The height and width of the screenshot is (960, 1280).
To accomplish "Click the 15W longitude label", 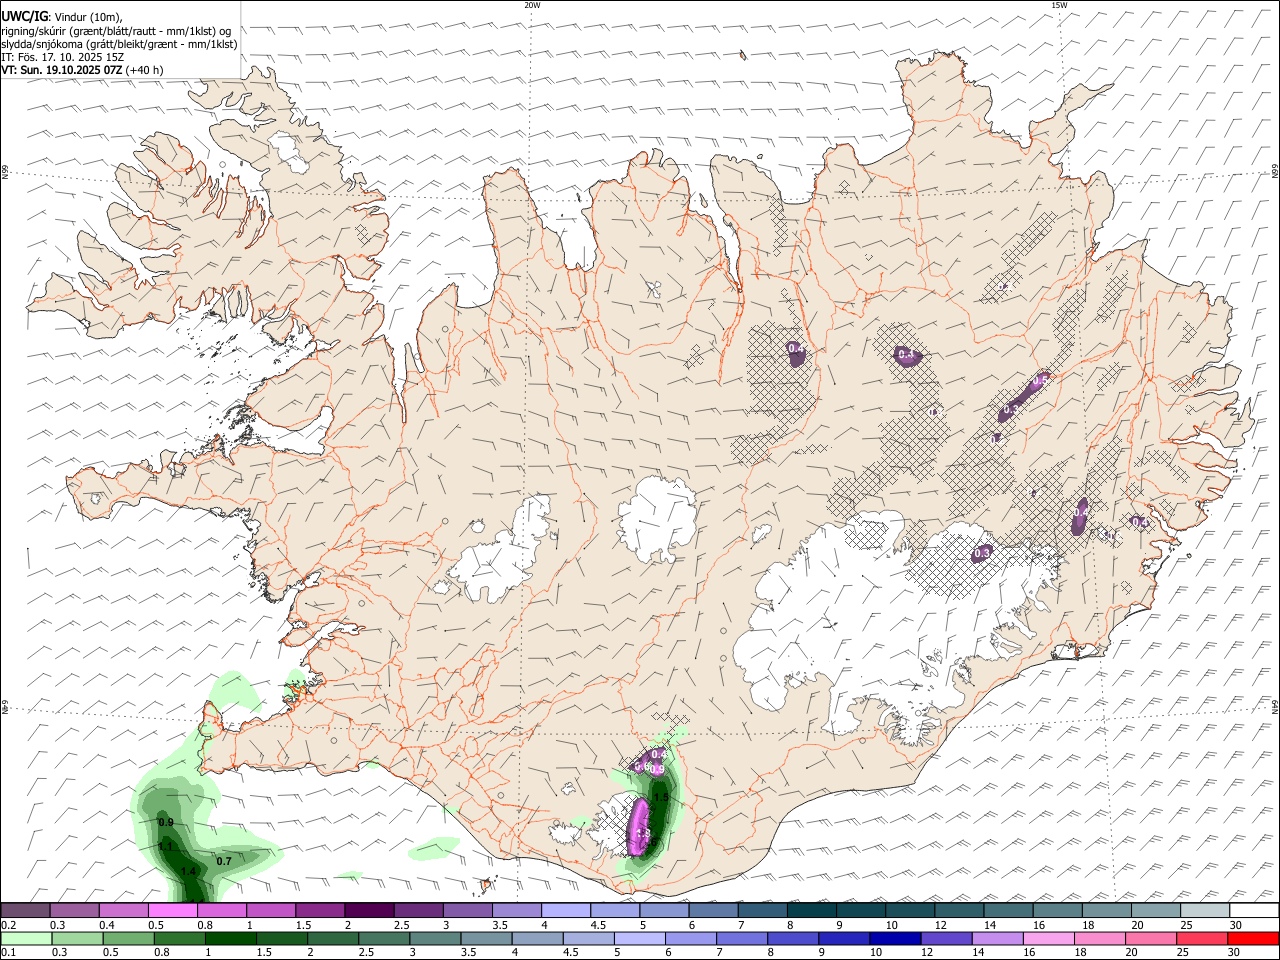I will (x=1059, y=5).
